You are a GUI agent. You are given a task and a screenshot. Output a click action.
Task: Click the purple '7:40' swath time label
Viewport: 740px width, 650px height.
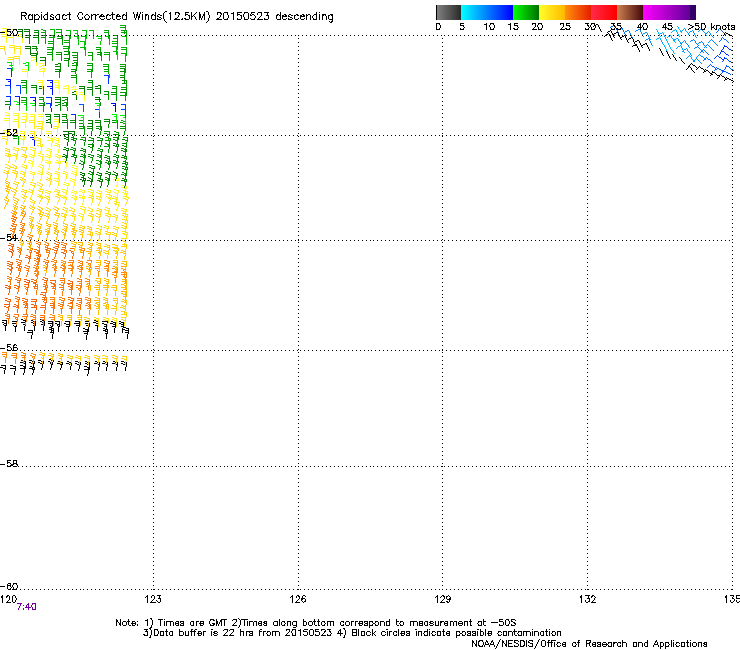click(26, 607)
